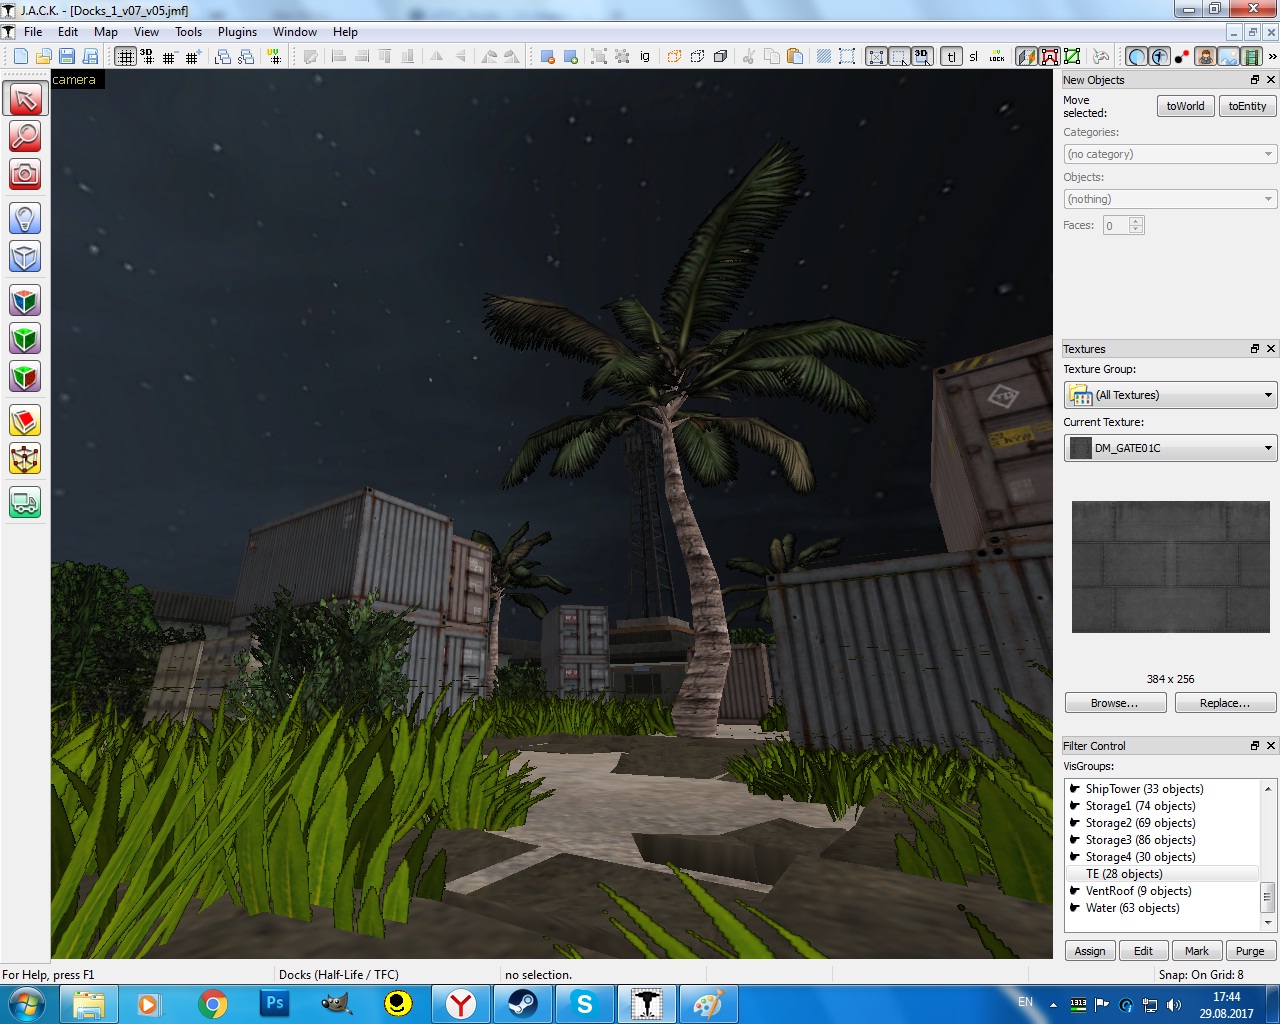Toggle select-by-handles mode
Screen dimensions: 1280x1024
pyautogui.click(x=876, y=56)
